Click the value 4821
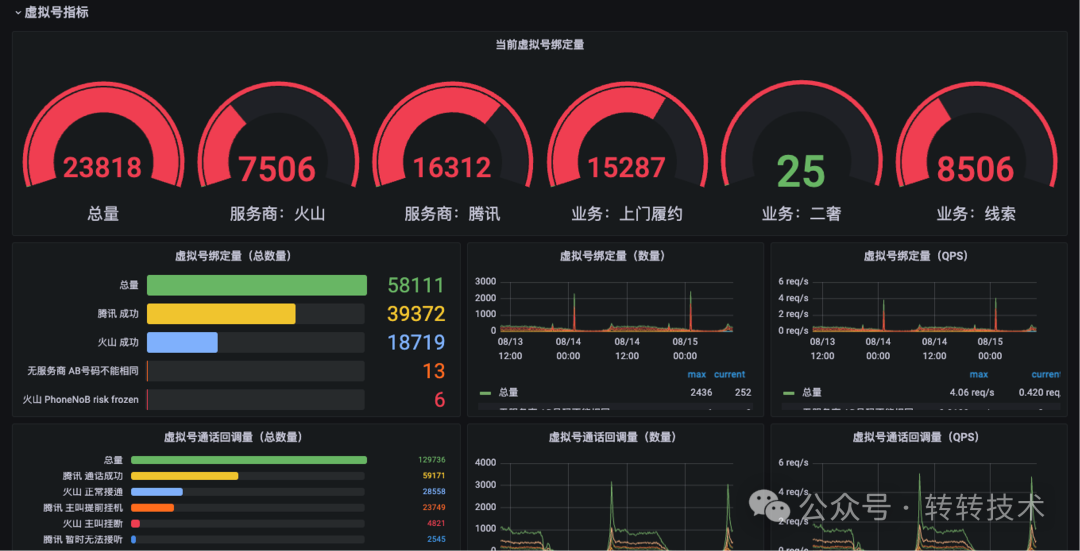Screen dimensions: 1080x551 point(436,523)
